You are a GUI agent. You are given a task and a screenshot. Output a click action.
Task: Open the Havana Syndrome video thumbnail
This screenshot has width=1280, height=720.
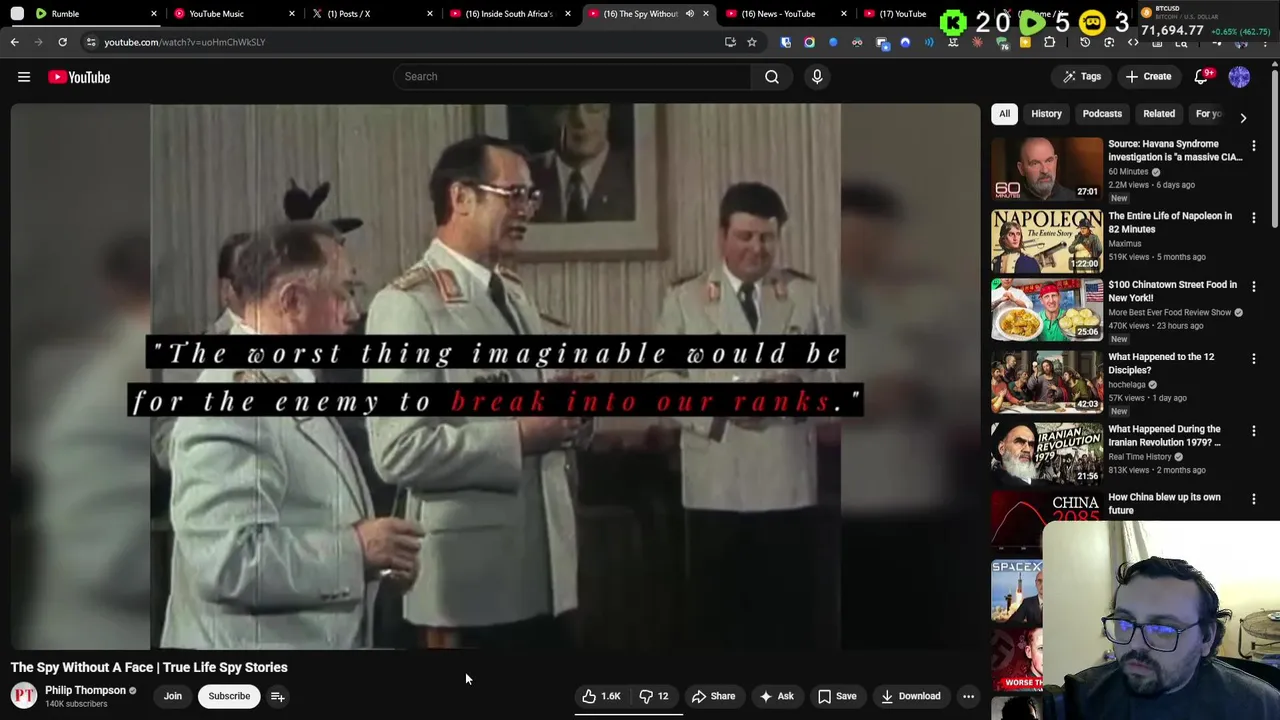click(x=1047, y=168)
